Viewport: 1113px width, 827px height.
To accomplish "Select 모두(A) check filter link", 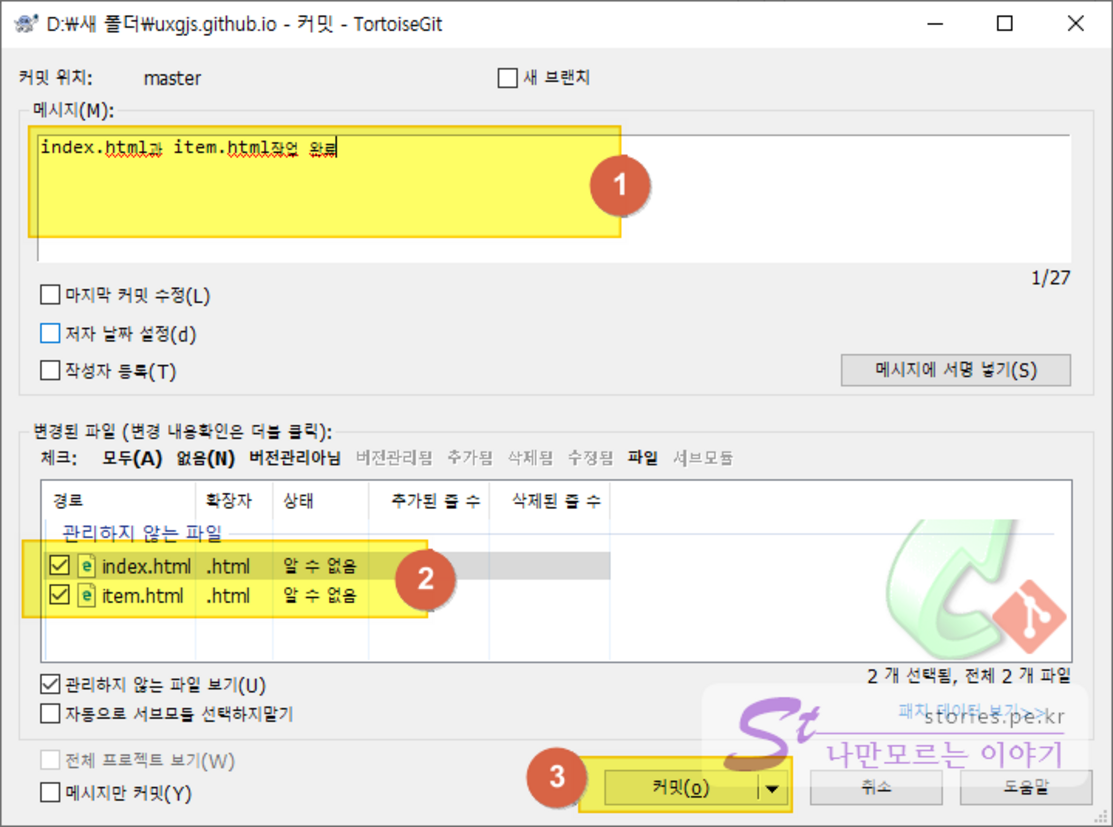I will (x=131, y=458).
